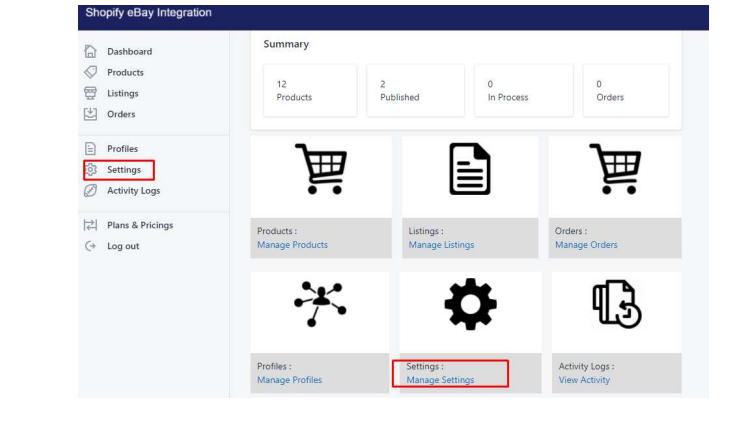
Task: Click the Activity Logs icon in sidebar
Action: click(x=90, y=190)
